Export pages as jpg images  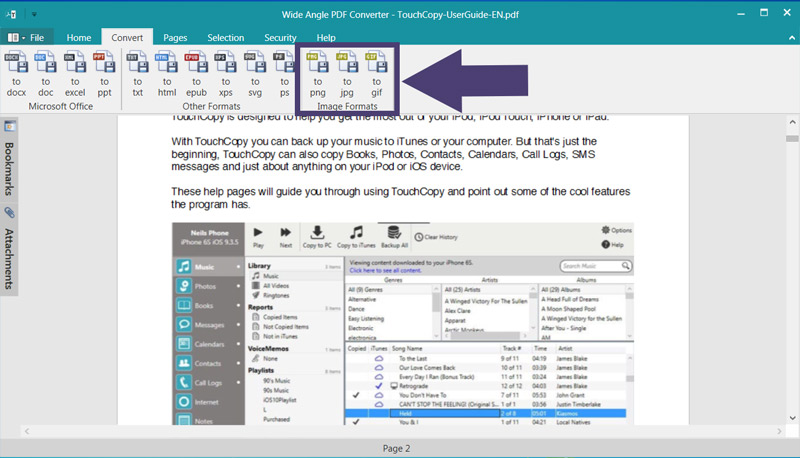pos(347,73)
